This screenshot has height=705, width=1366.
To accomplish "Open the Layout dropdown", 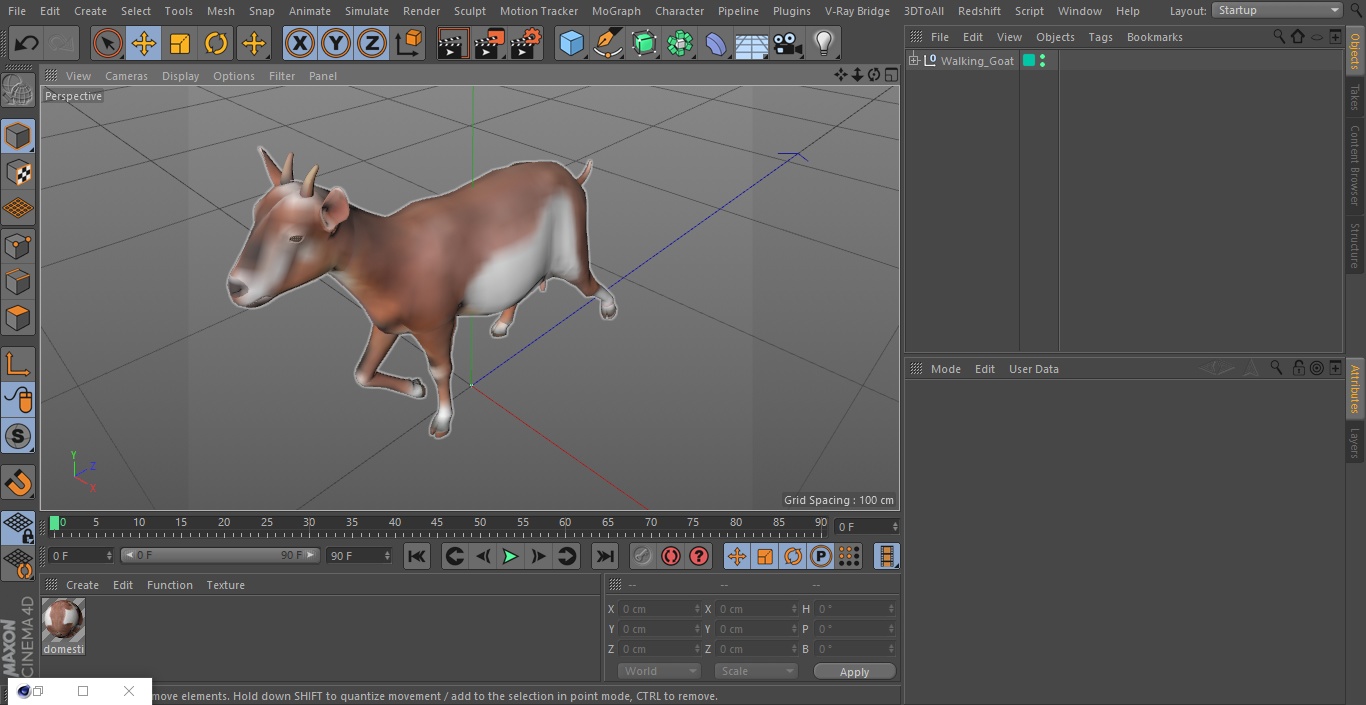I will coord(1278,10).
